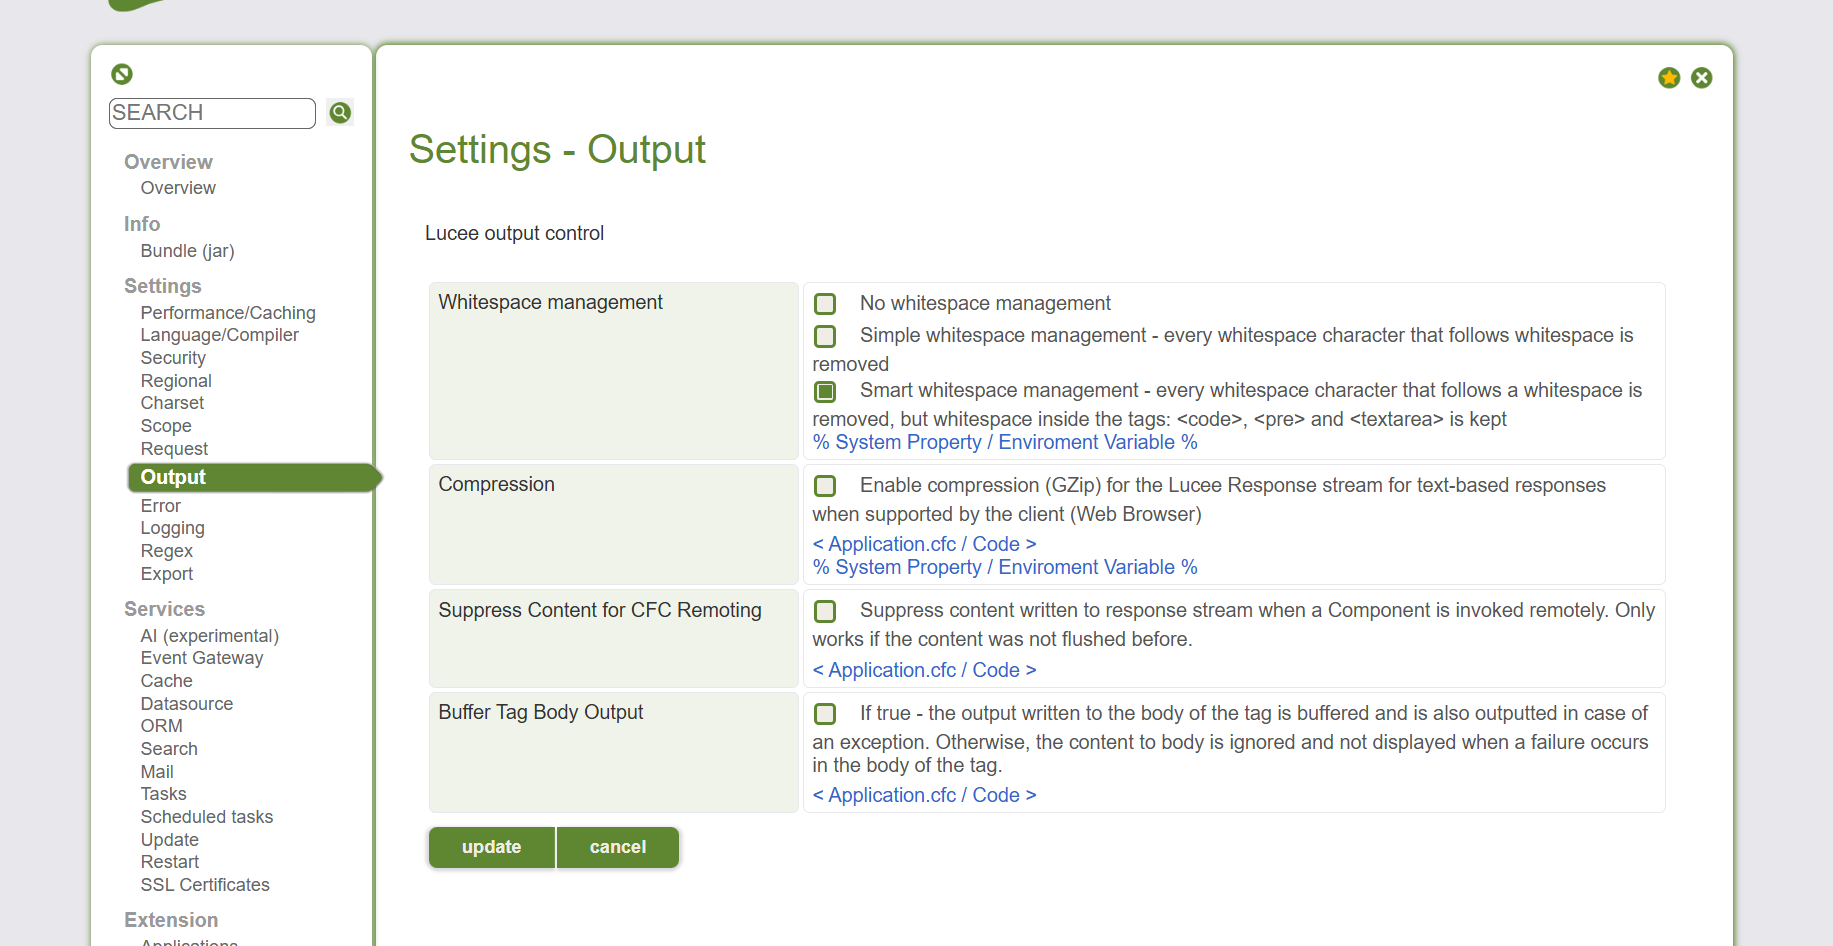
Task: Click the favorite star icon
Action: point(1669,78)
